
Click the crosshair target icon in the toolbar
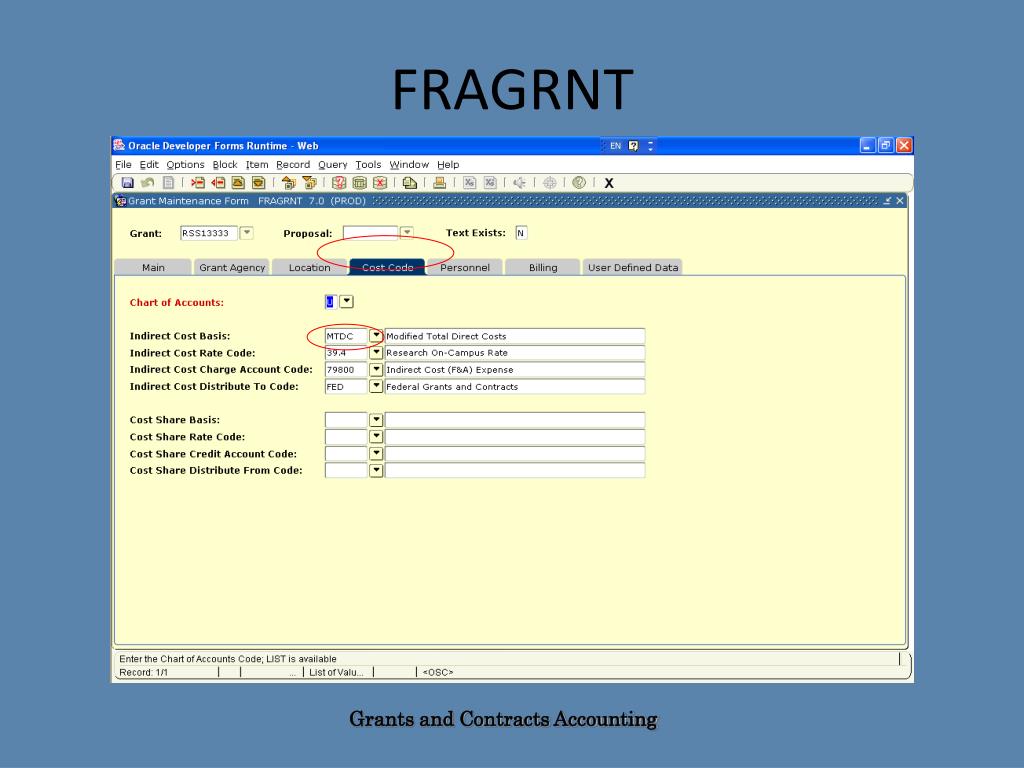(x=550, y=183)
